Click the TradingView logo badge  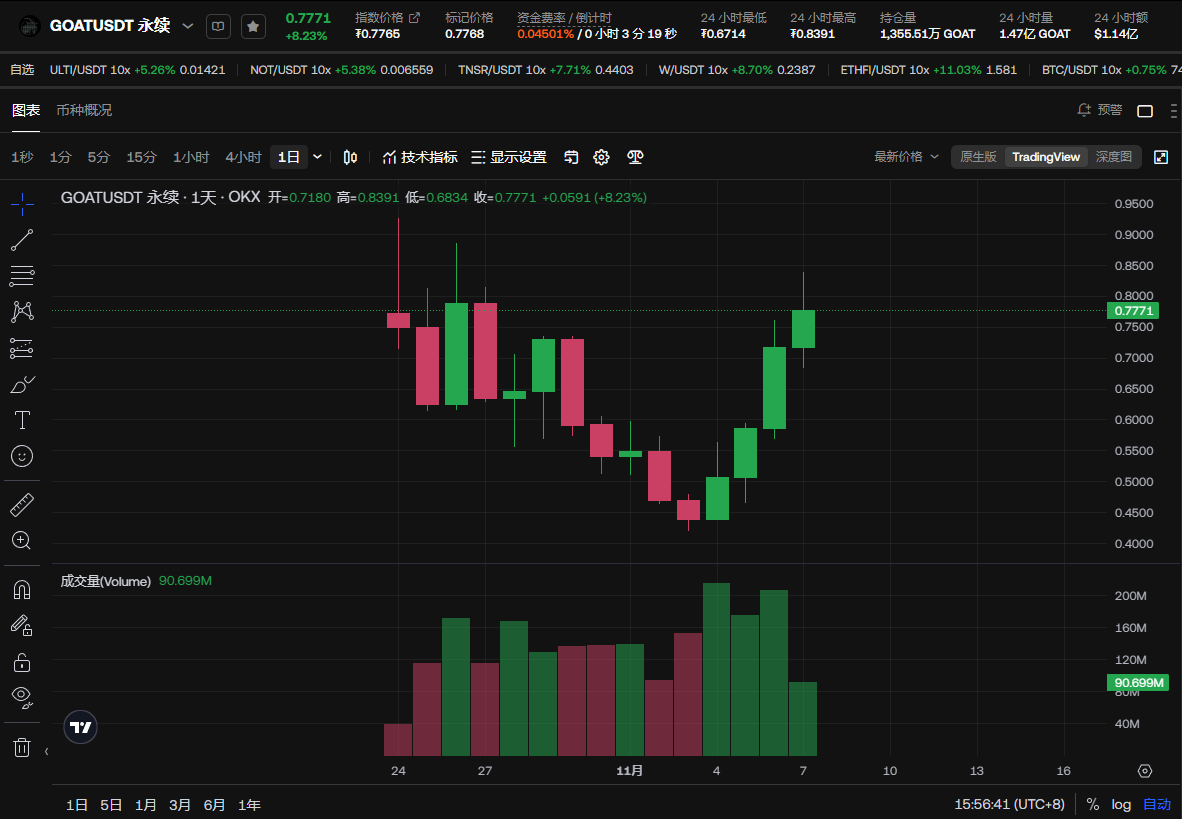pos(80,727)
